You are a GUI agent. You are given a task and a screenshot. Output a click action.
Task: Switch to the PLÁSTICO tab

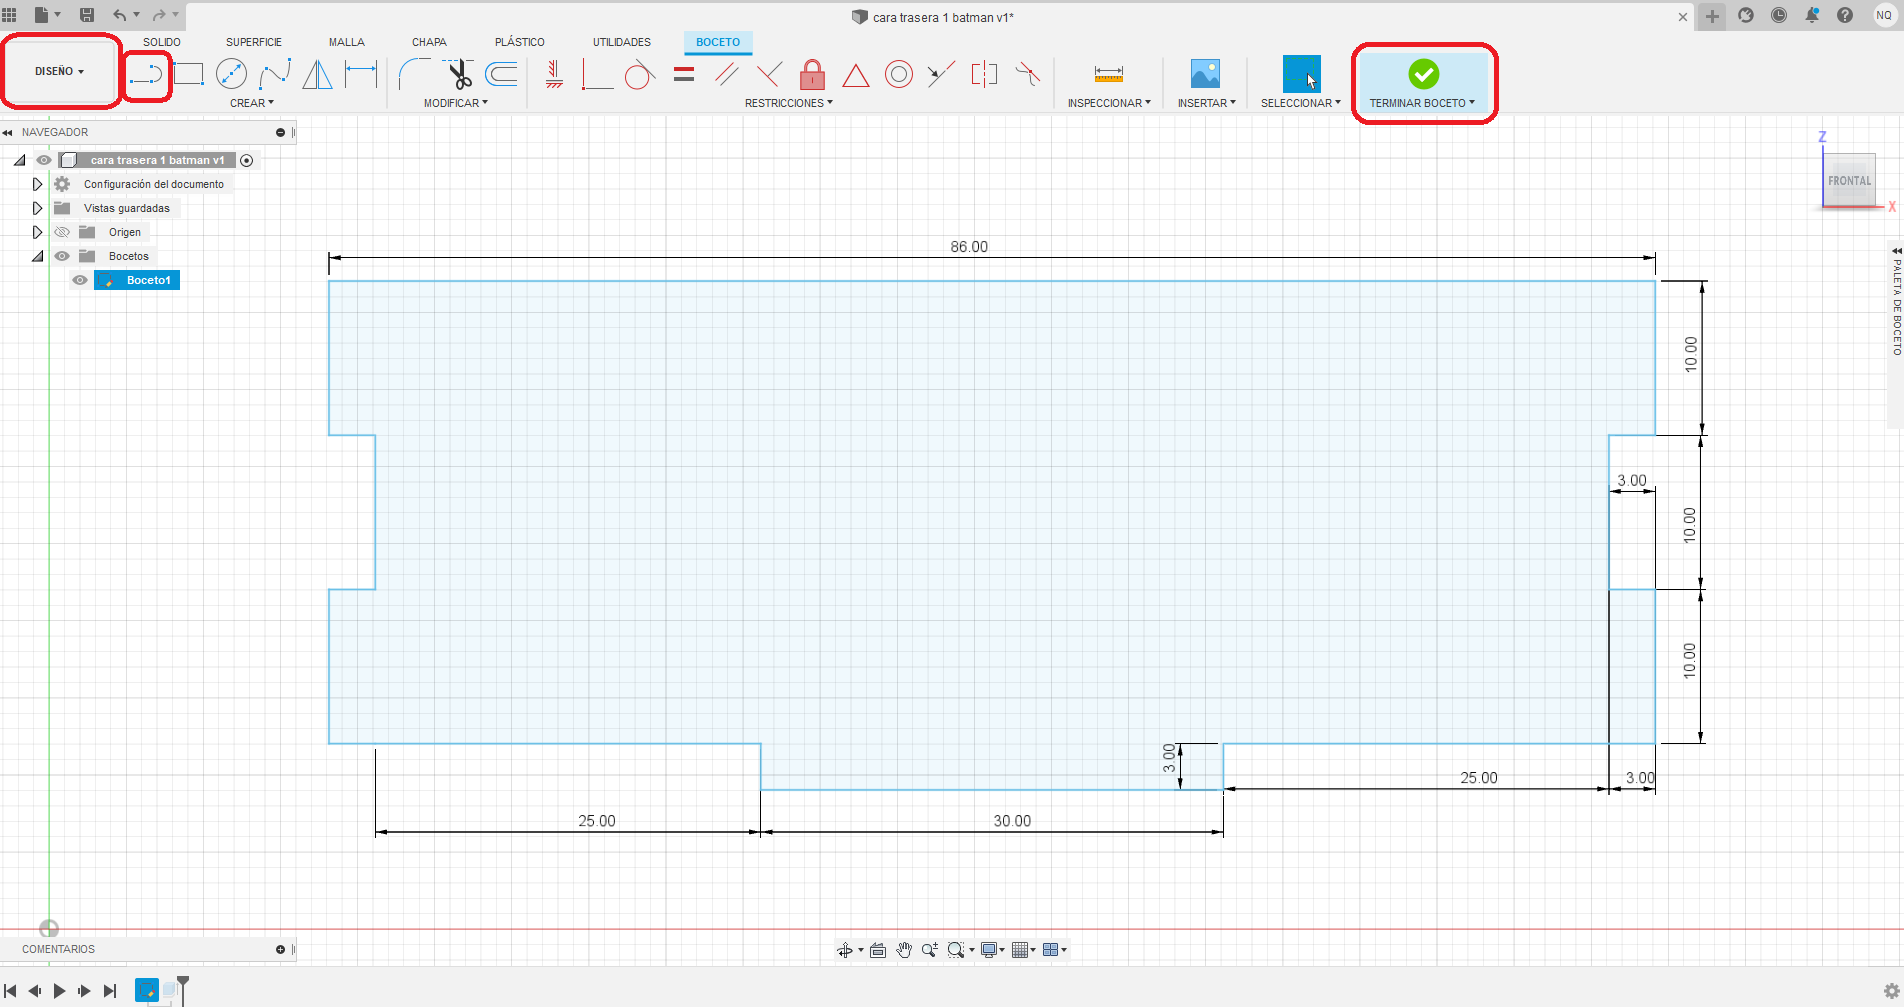click(x=520, y=42)
